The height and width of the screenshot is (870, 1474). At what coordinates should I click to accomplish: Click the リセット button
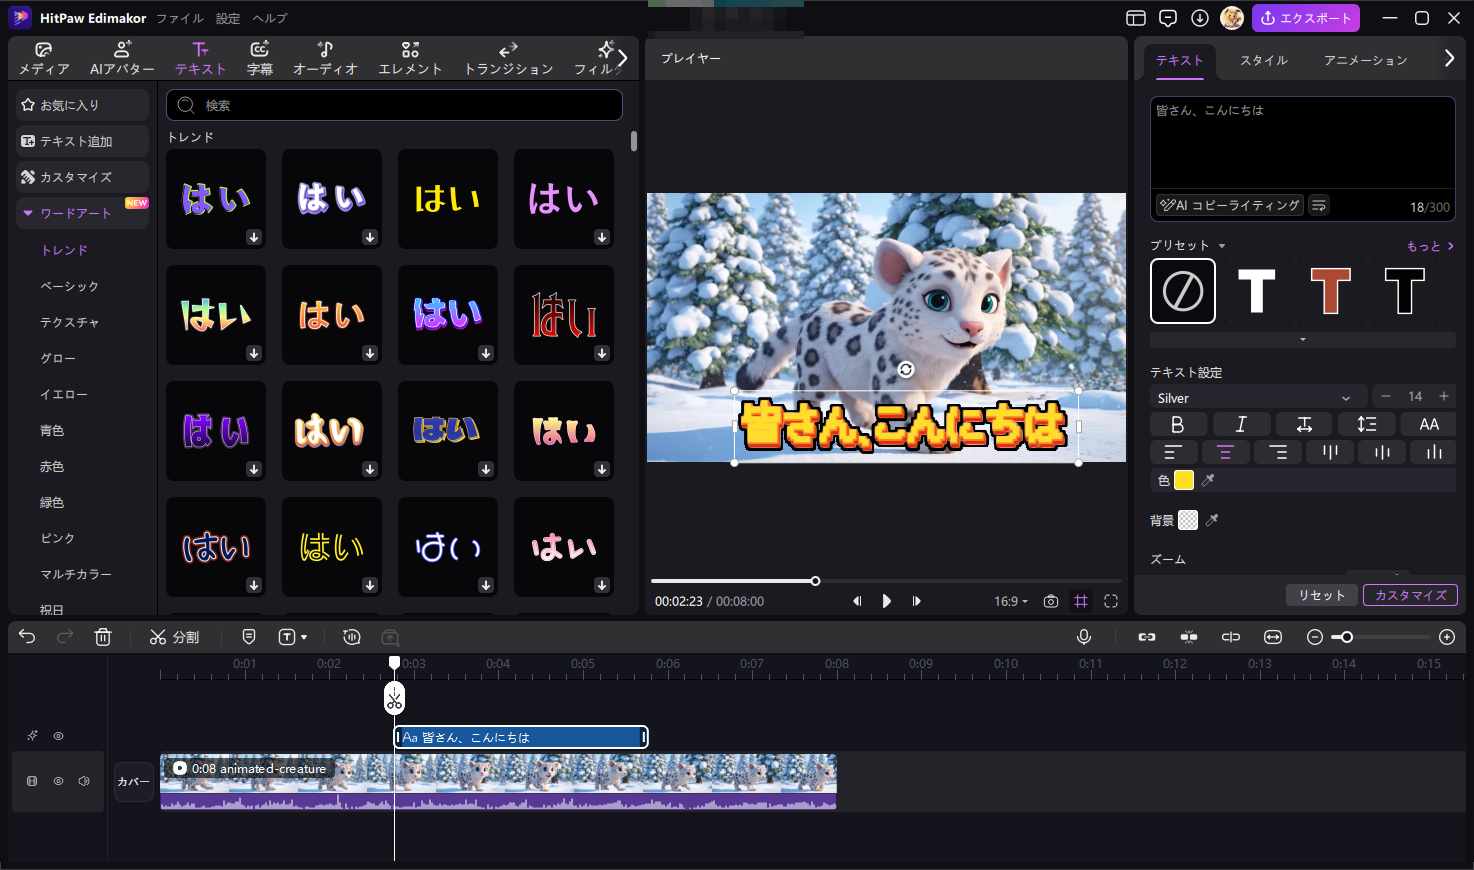[x=1322, y=595]
